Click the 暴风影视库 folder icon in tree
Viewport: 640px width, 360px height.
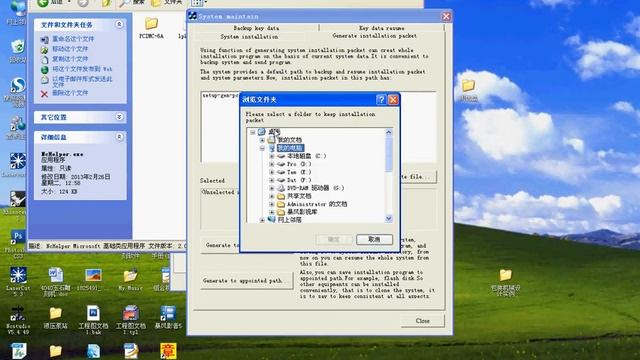tap(281, 212)
